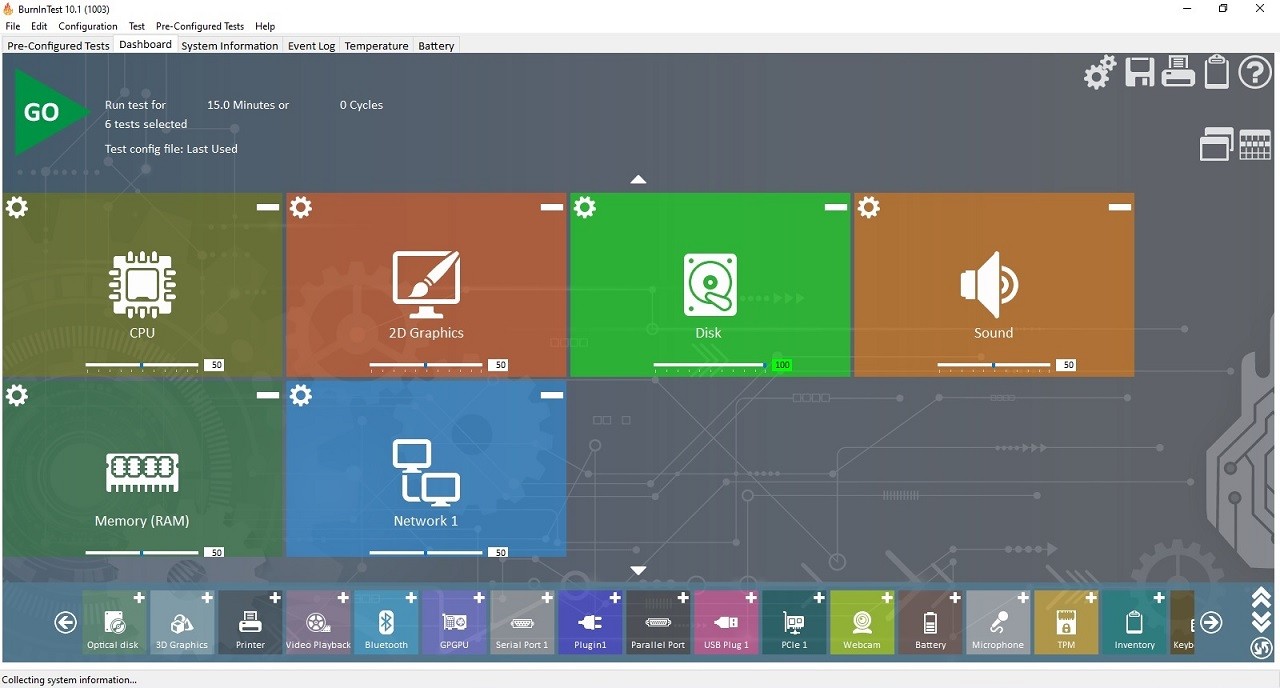Click the save configuration floppy icon

click(x=1140, y=72)
